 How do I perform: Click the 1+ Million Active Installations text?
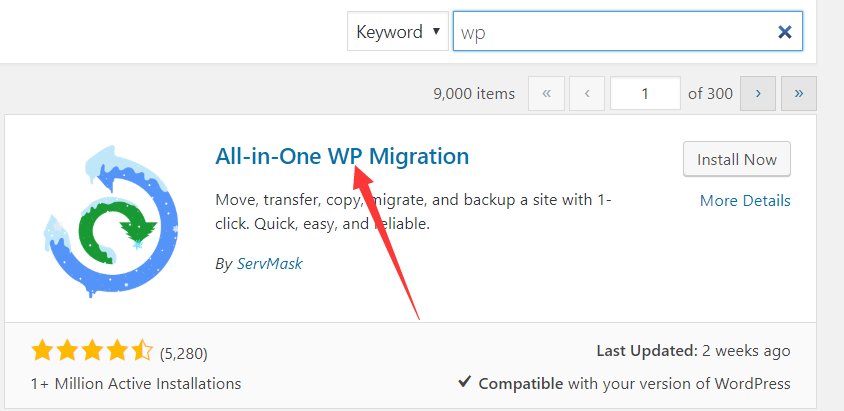coord(136,383)
